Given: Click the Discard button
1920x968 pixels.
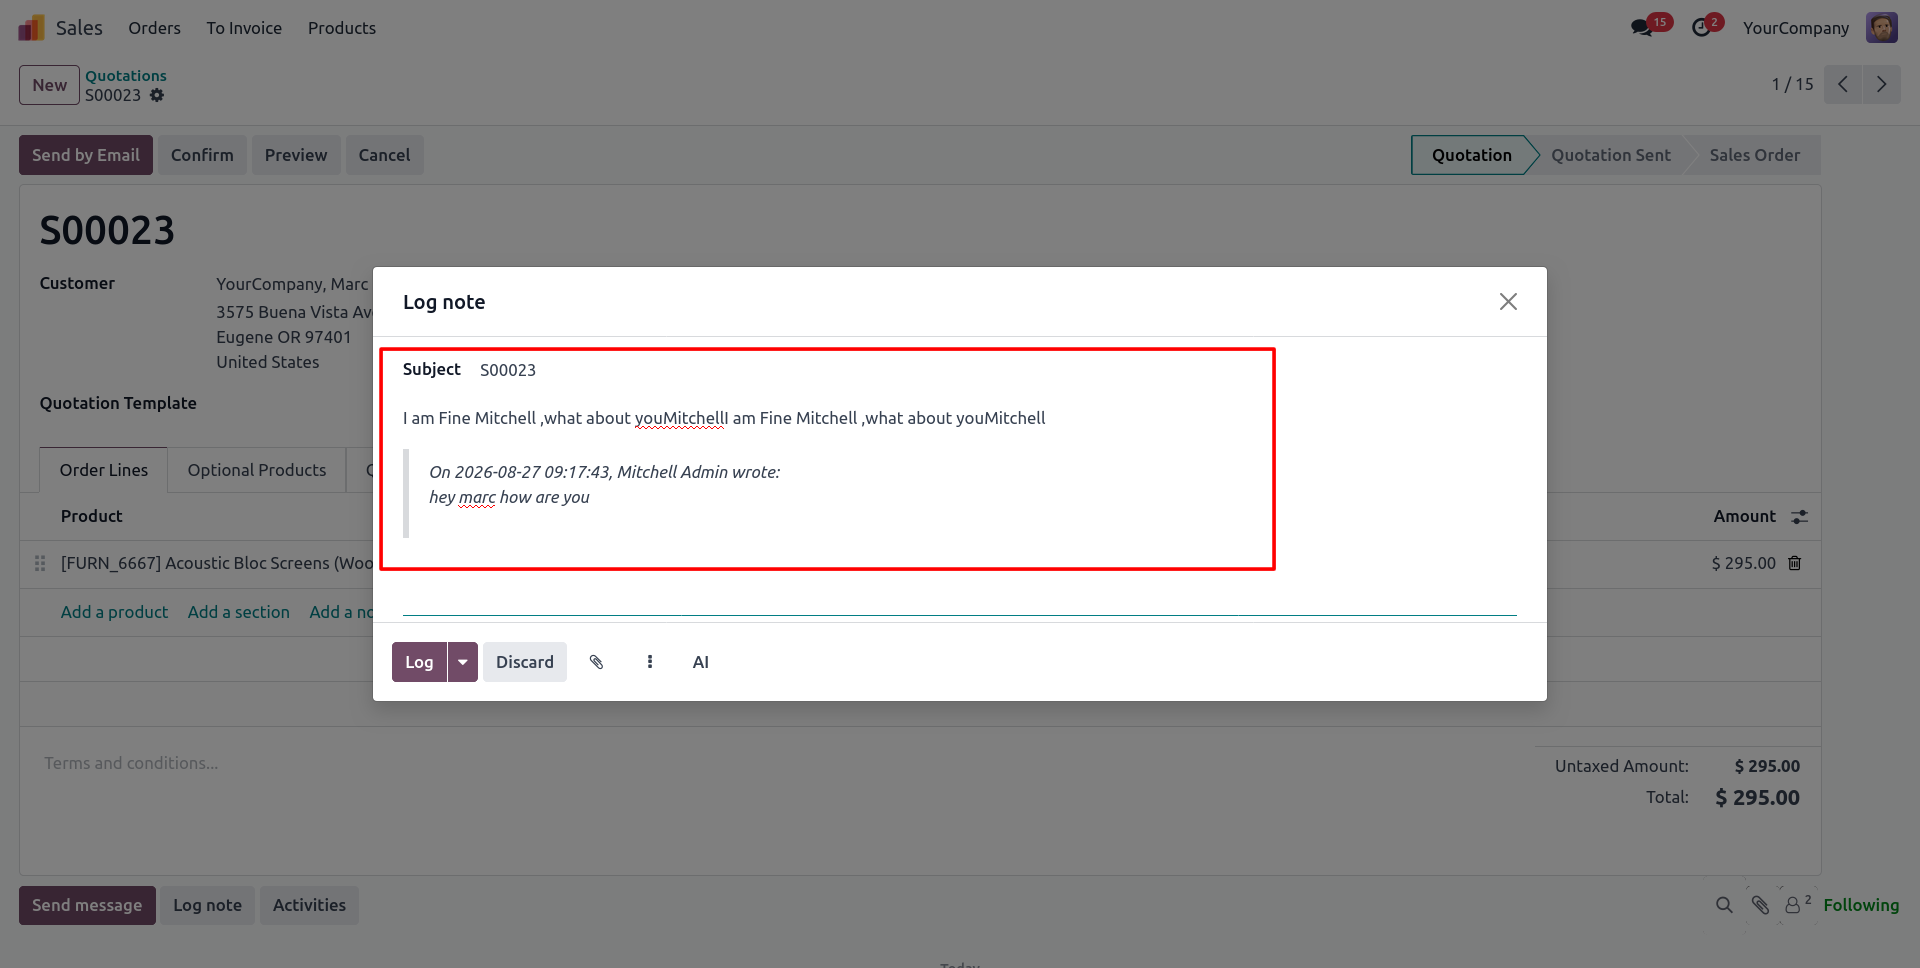Looking at the screenshot, I should pos(525,662).
